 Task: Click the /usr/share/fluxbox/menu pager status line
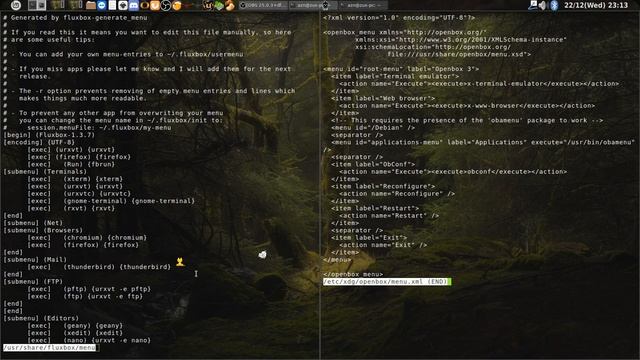50,348
